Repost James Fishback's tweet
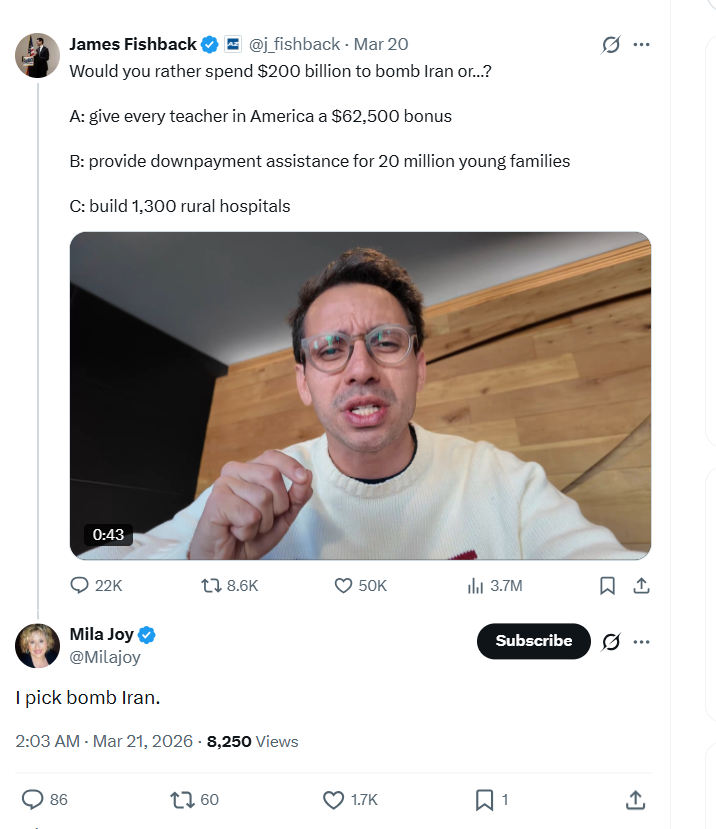The width and height of the screenshot is (716, 829). click(211, 585)
